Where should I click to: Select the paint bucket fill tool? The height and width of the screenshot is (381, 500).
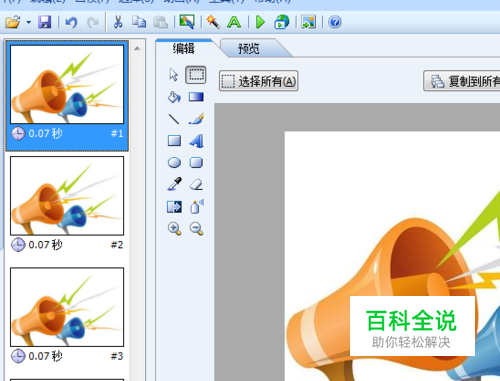[x=174, y=97]
